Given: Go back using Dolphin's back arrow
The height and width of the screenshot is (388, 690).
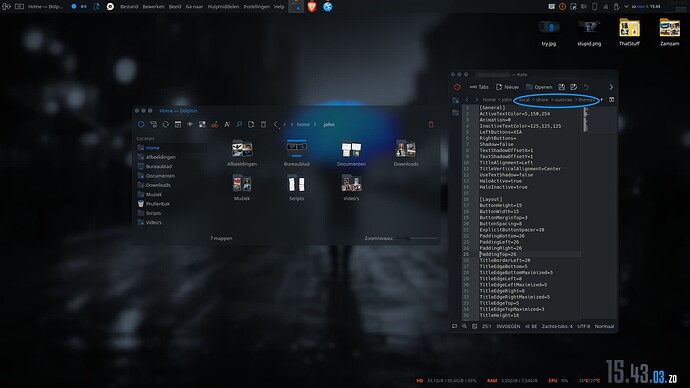Looking at the screenshot, I should pyautogui.click(x=276, y=124).
